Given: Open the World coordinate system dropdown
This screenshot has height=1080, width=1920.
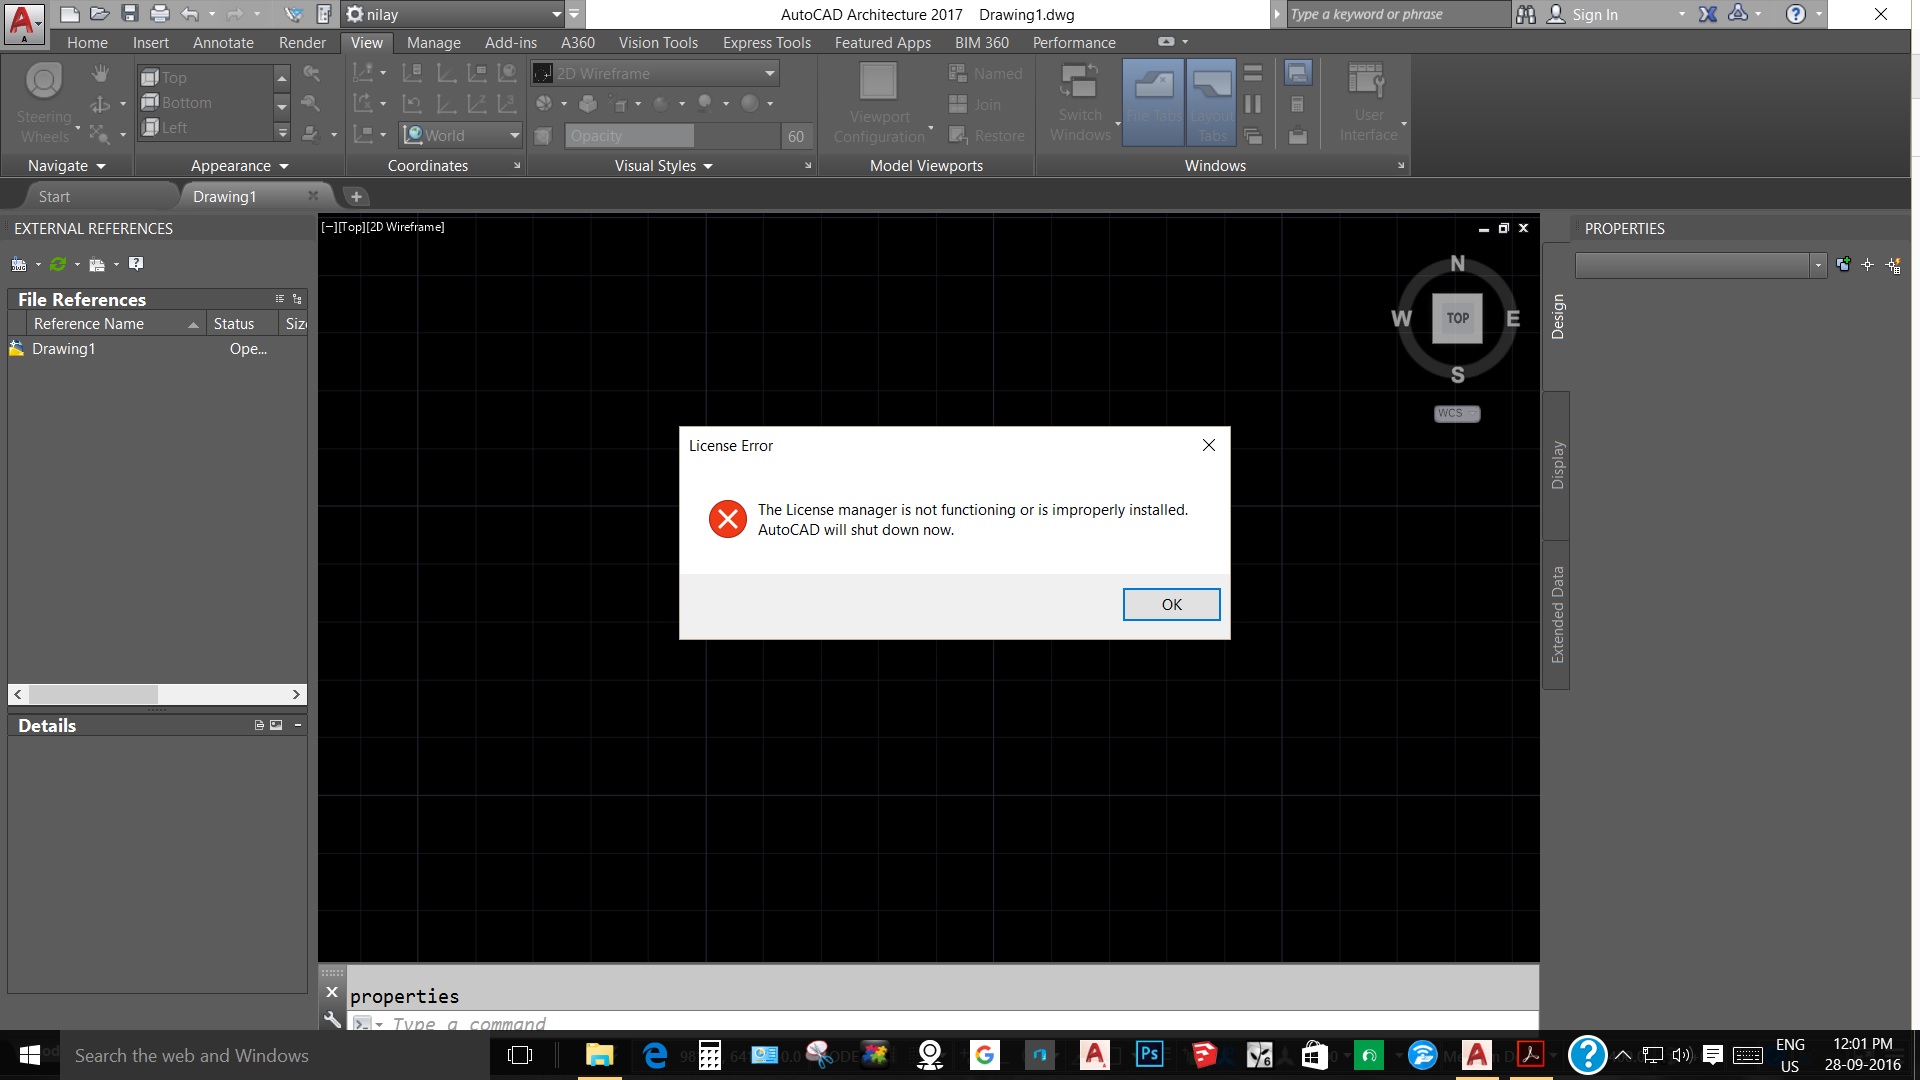Looking at the screenshot, I should coord(514,135).
